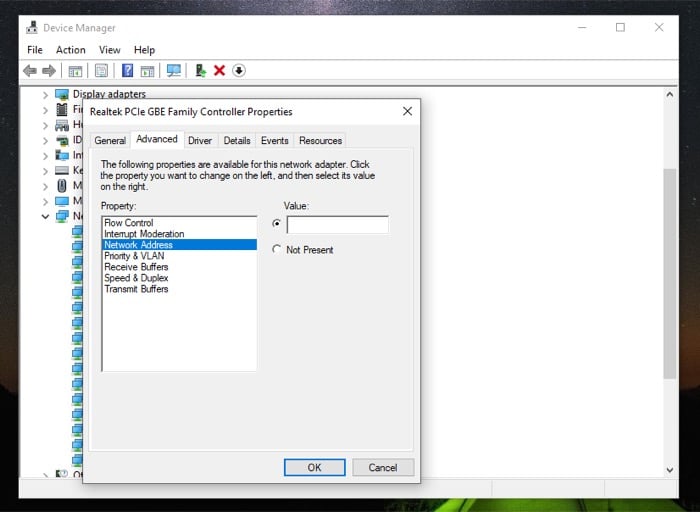The width and height of the screenshot is (700, 512).
Task: Click the red X Uninstall device icon
Action: click(219, 71)
